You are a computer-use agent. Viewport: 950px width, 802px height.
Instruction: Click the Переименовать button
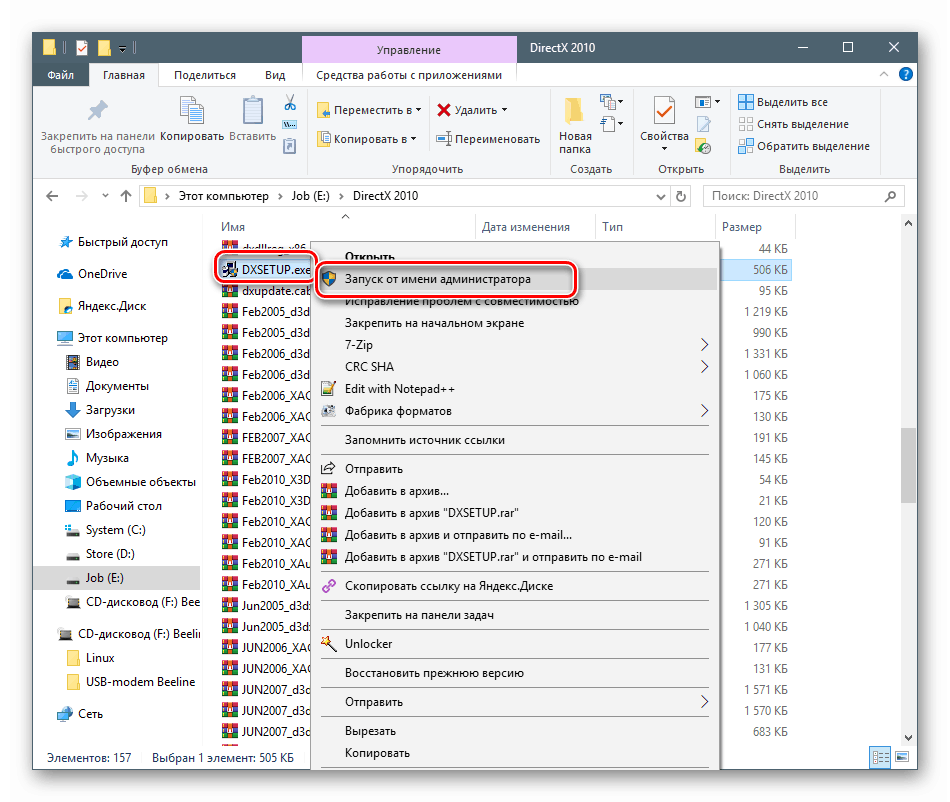click(488, 139)
